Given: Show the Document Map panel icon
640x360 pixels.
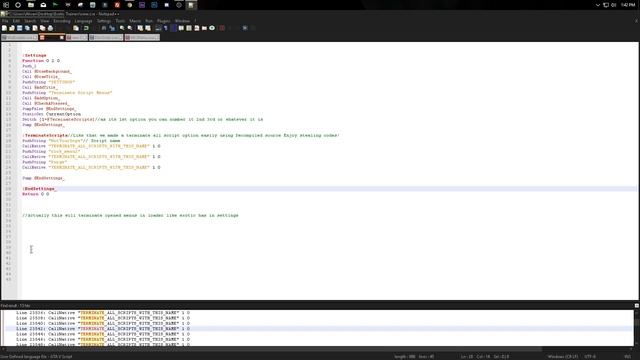Looking at the screenshot, I should pyautogui.click(x=189, y=28).
